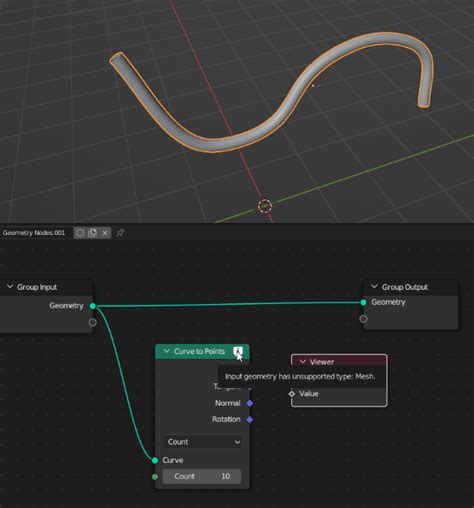Image resolution: width=474 pixels, height=508 pixels.
Task: Duplicate node tree with the copy icon
Action: coord(92,233)
